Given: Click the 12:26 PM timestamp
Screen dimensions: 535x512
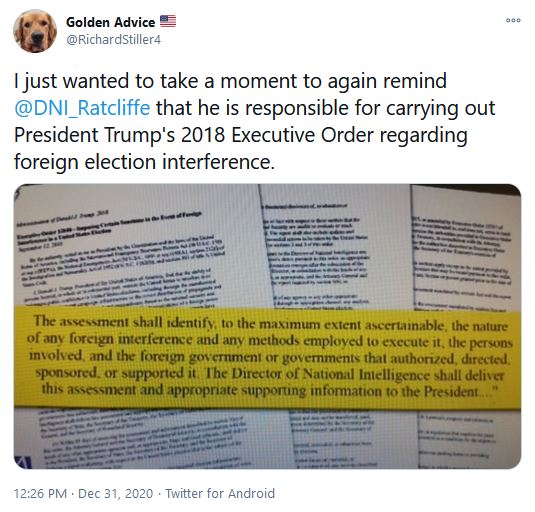Looking at the screenshot, I should pyautogui.click(x=40, y=494).
